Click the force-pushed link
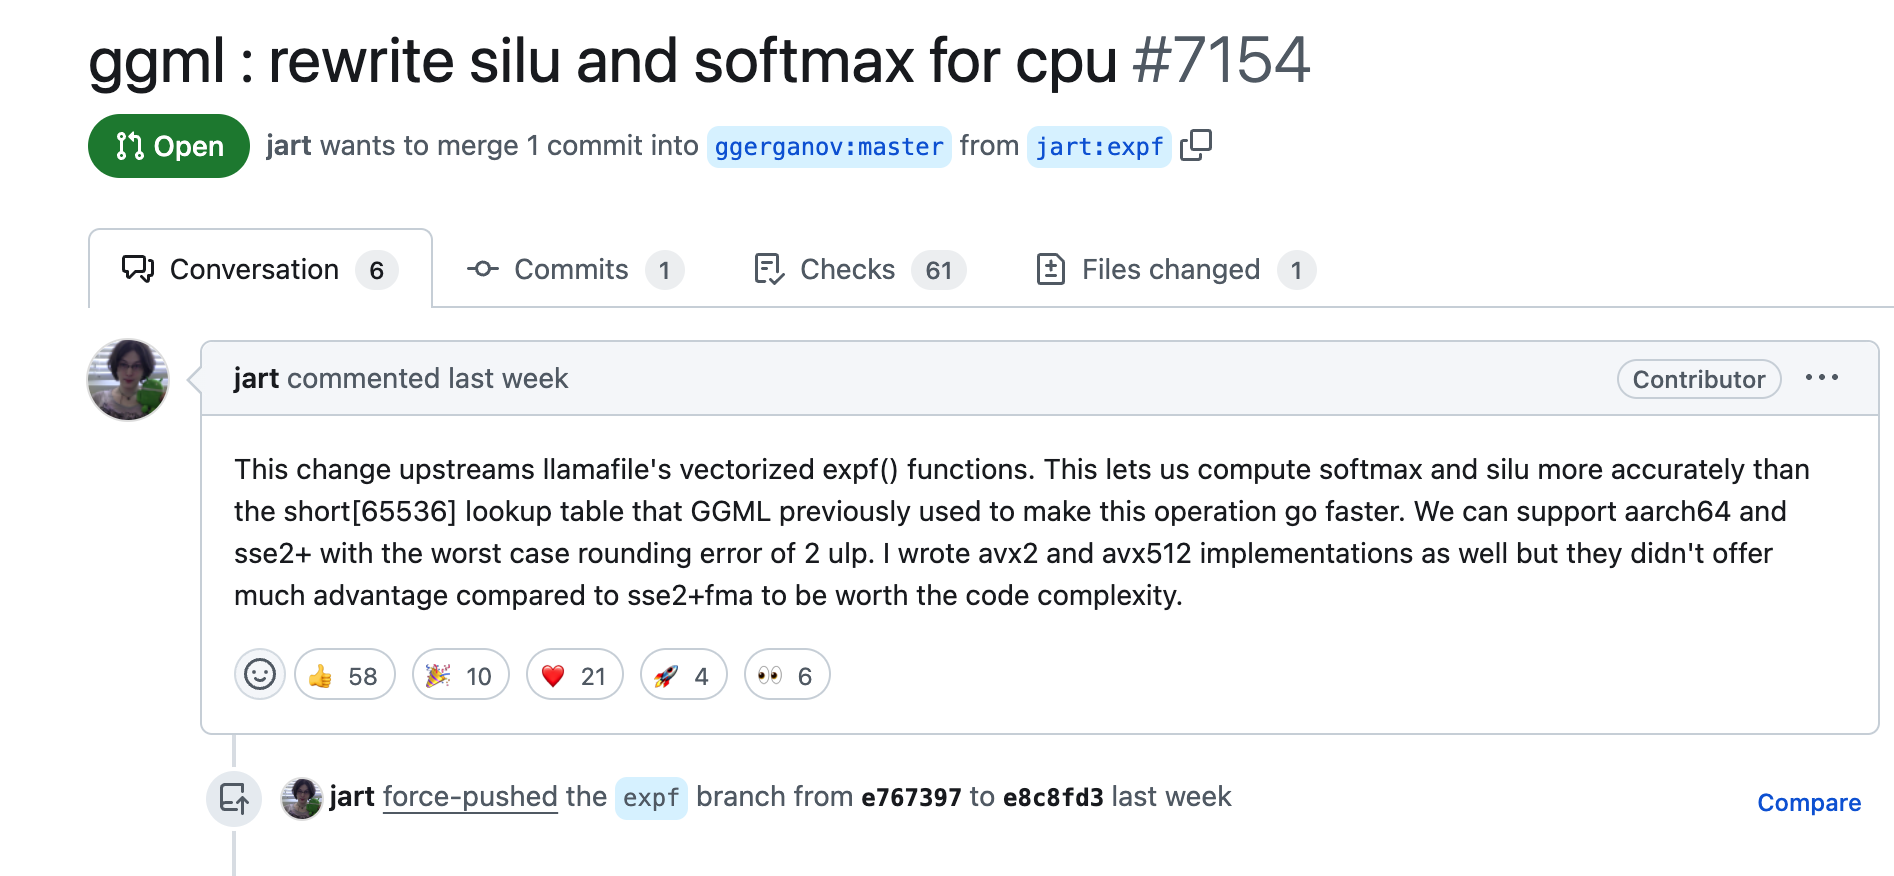The height and width of the screenshot is (876, 1894). (x=470, y=797)
